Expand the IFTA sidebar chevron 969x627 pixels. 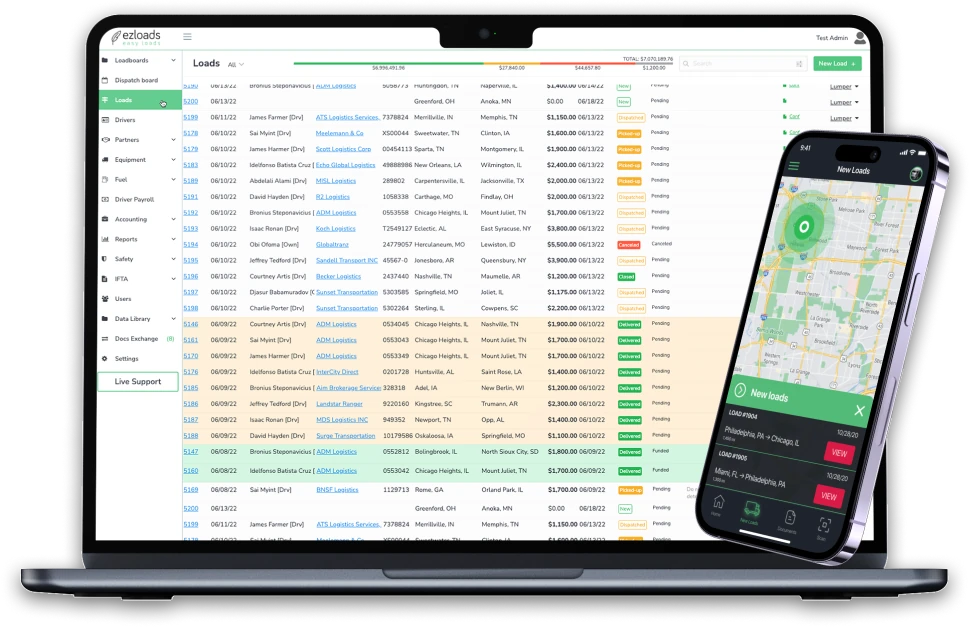[173, 279]
